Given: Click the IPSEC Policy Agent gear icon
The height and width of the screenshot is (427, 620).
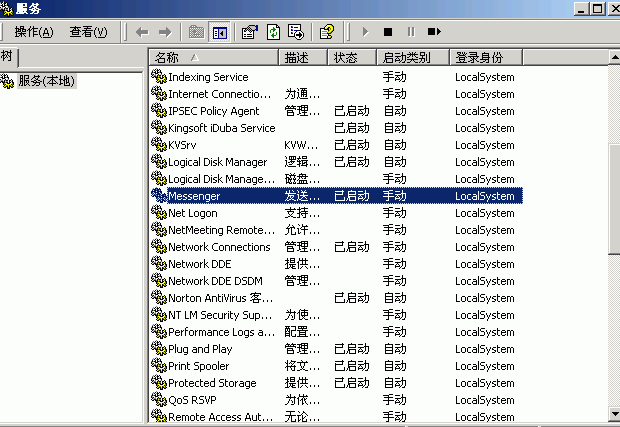Looking at the screenshot, I should point(159,110).
